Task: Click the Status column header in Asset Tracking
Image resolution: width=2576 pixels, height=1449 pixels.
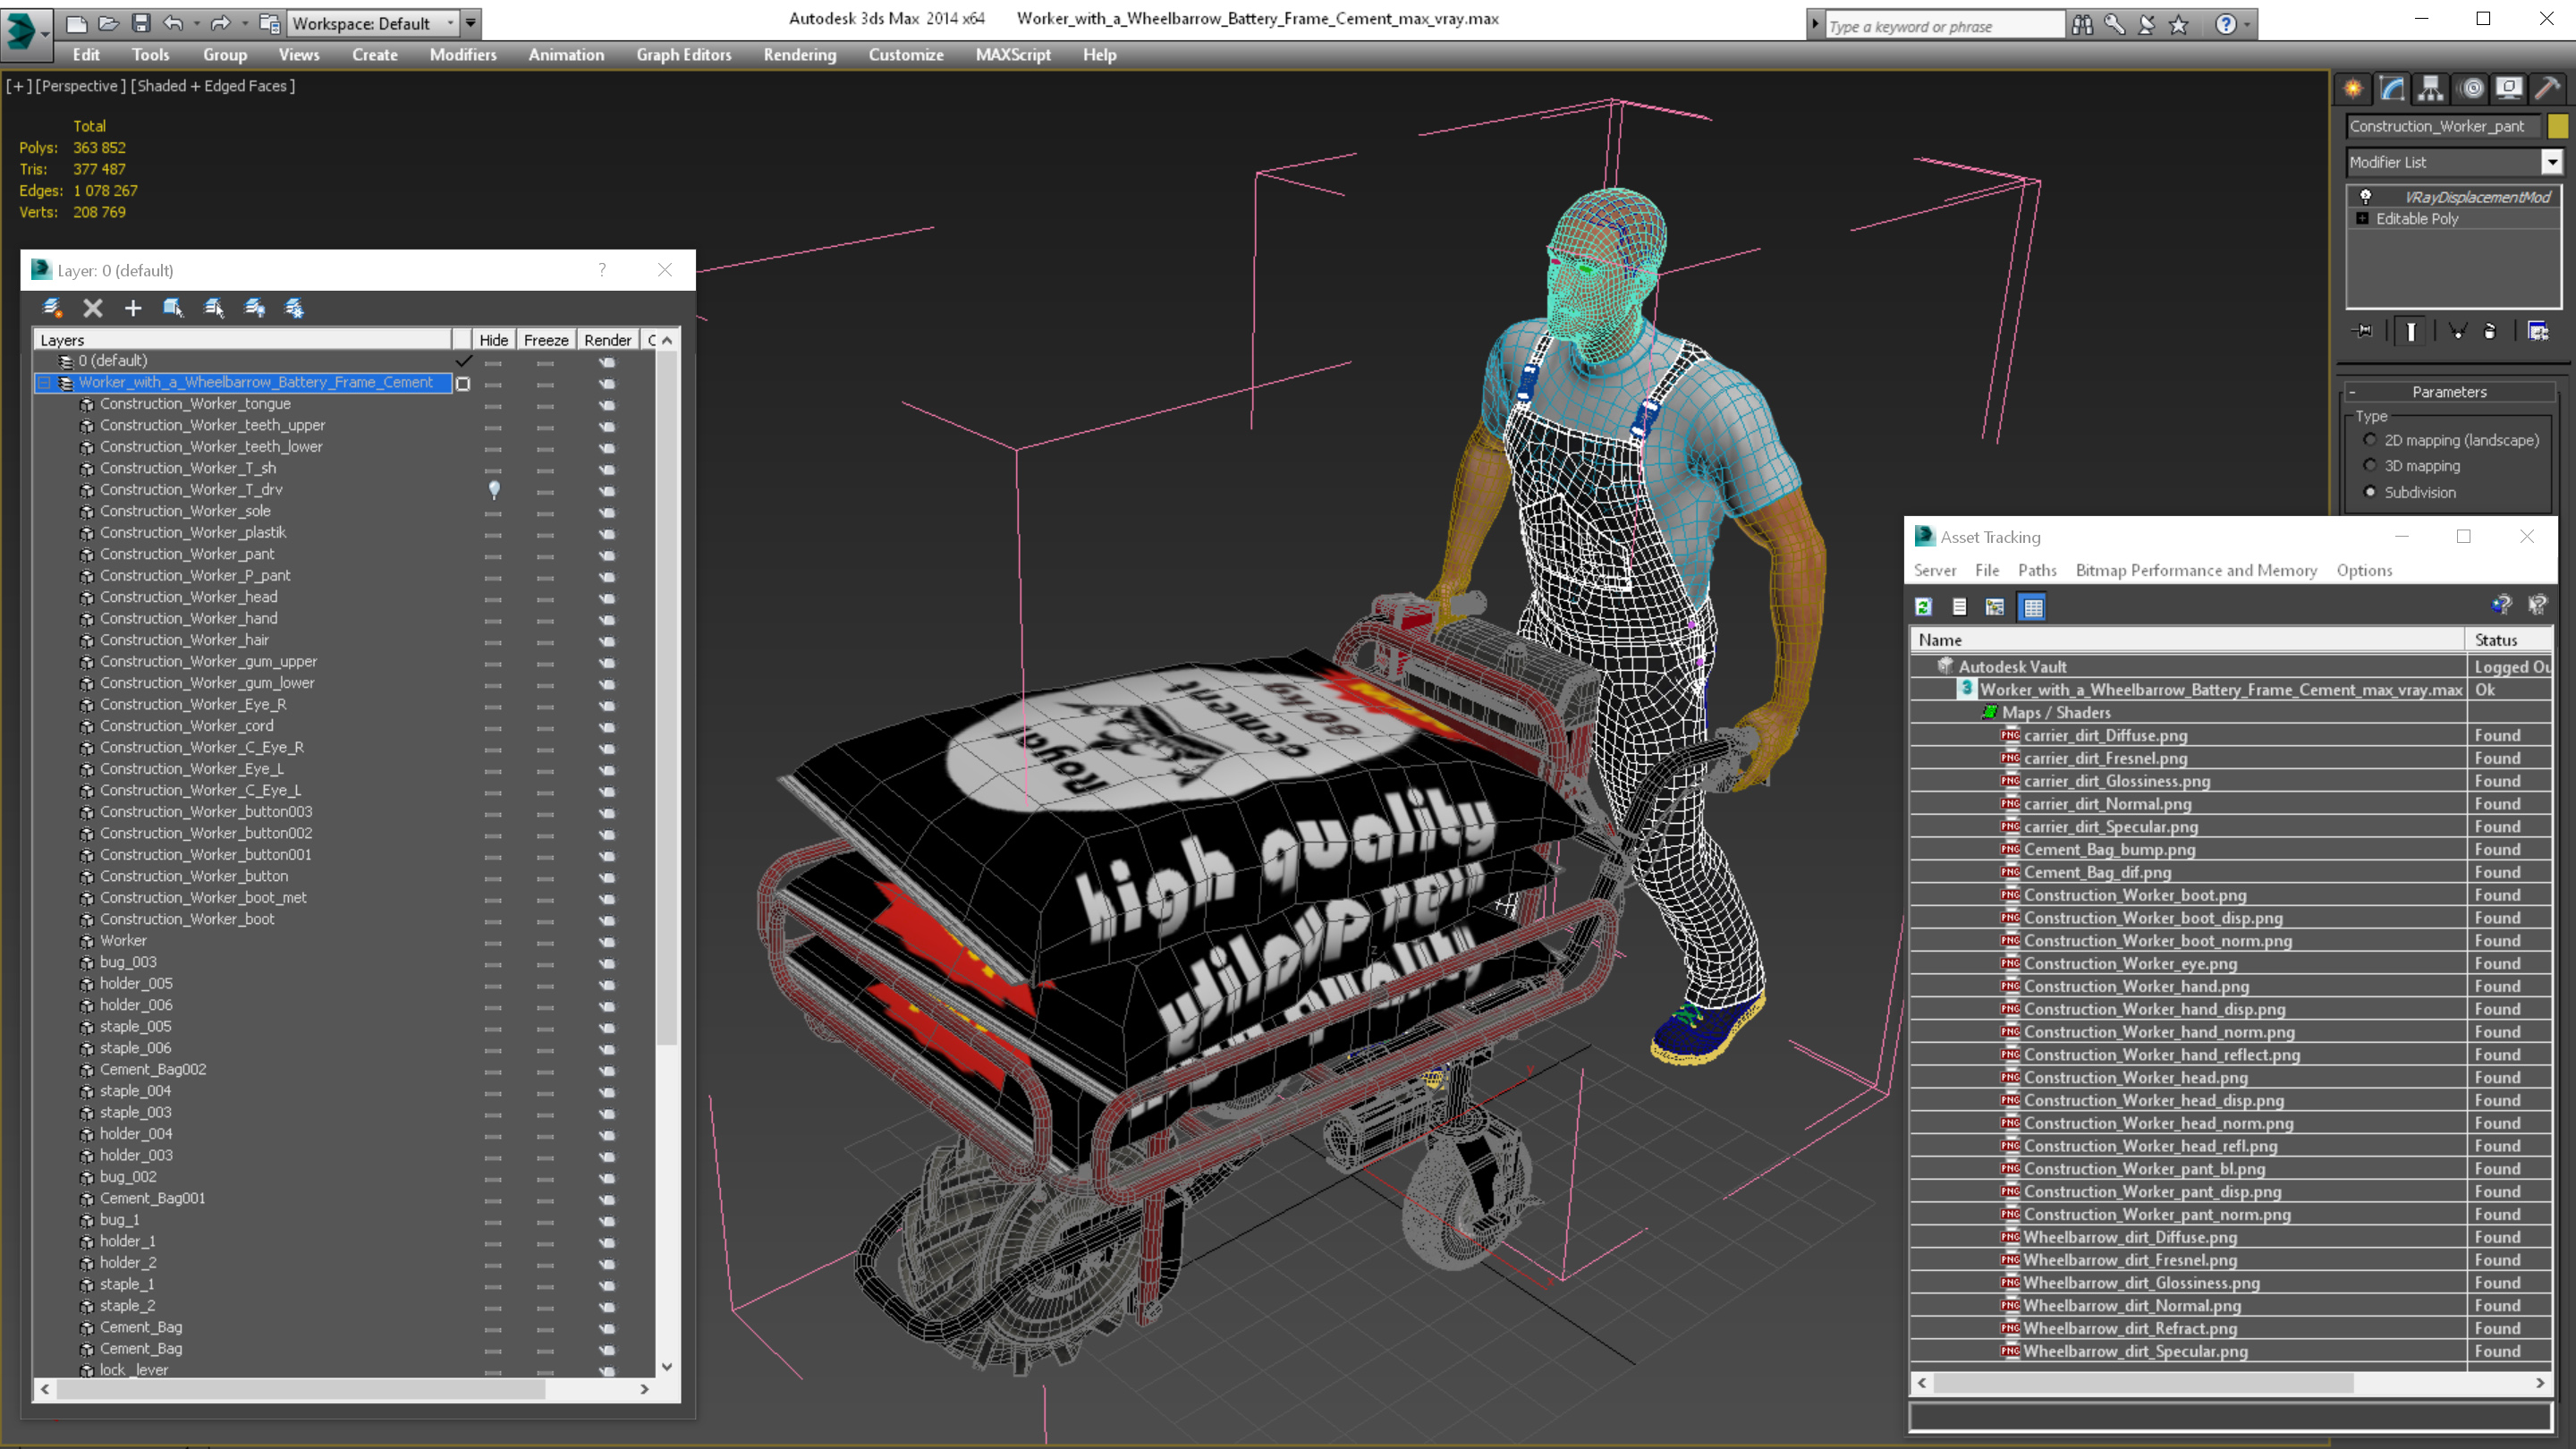Action: 2508,640
